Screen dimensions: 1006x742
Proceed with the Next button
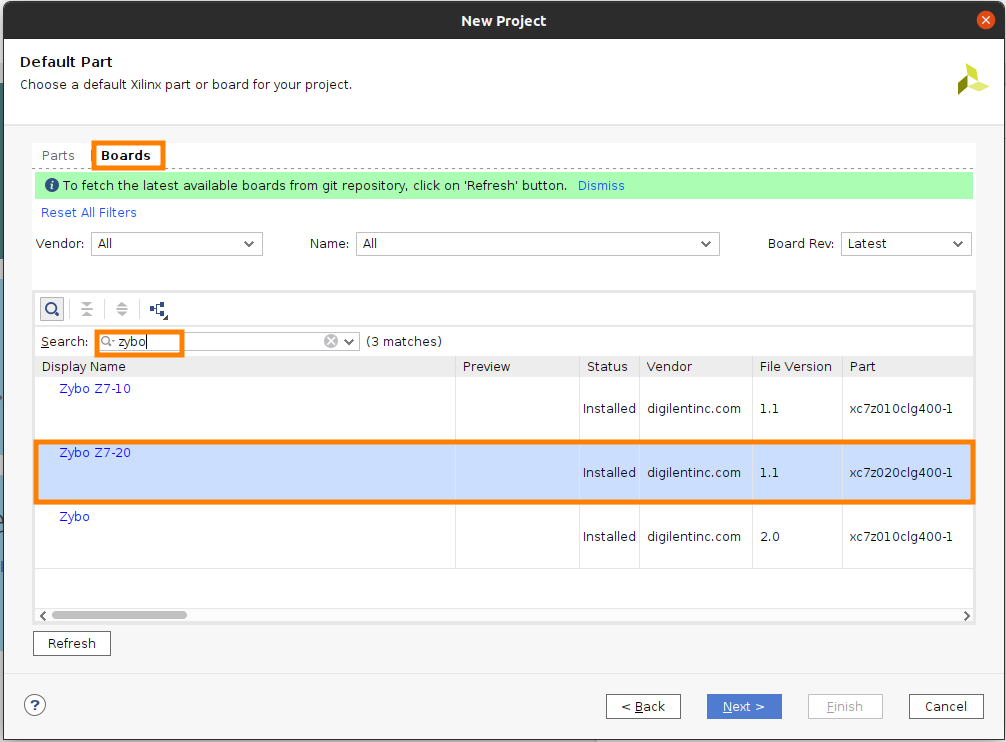pyautogui.click(x=744, y=706)
